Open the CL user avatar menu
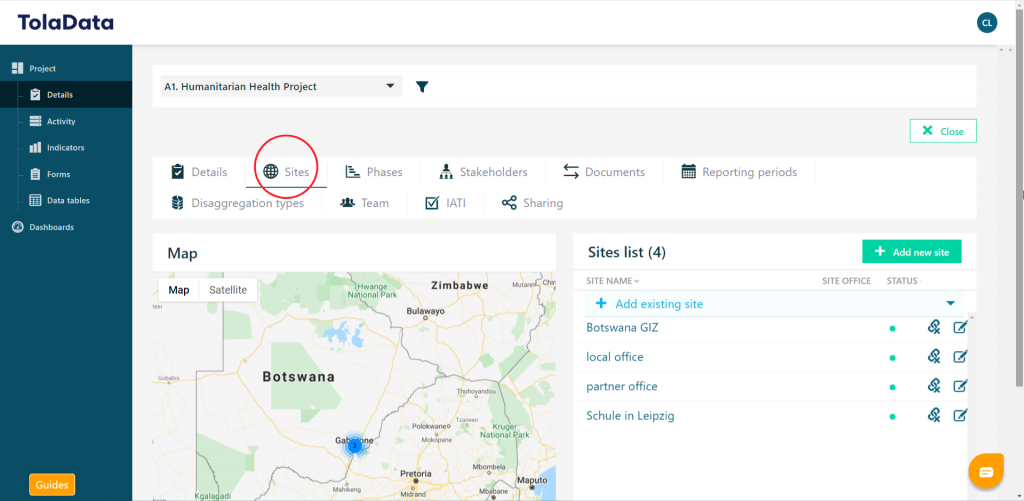This screenshot has width=1024, height=501. [987, 23]
